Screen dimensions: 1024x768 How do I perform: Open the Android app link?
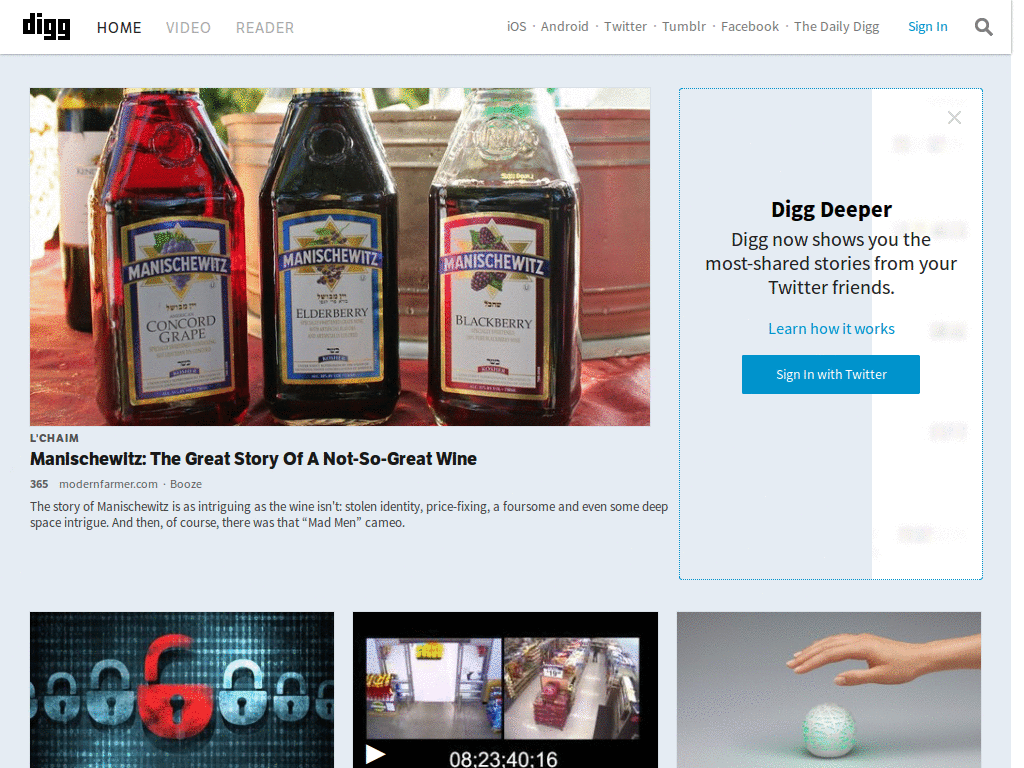pyautogui.click(x=564, y=27)
